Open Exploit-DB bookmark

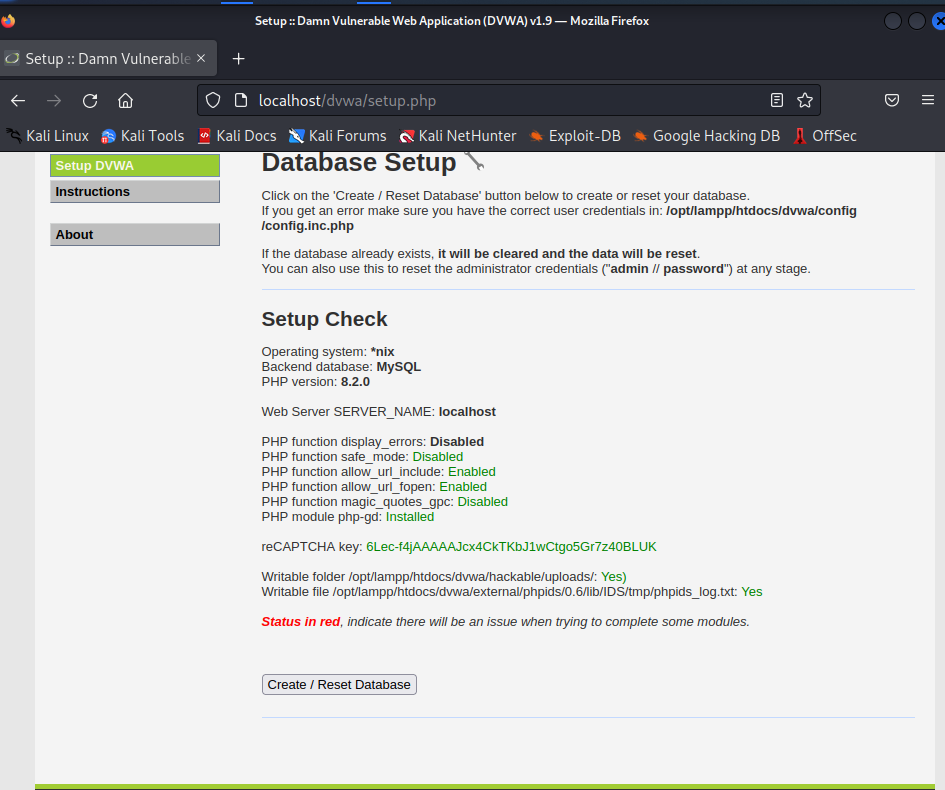tap(575, 136)
